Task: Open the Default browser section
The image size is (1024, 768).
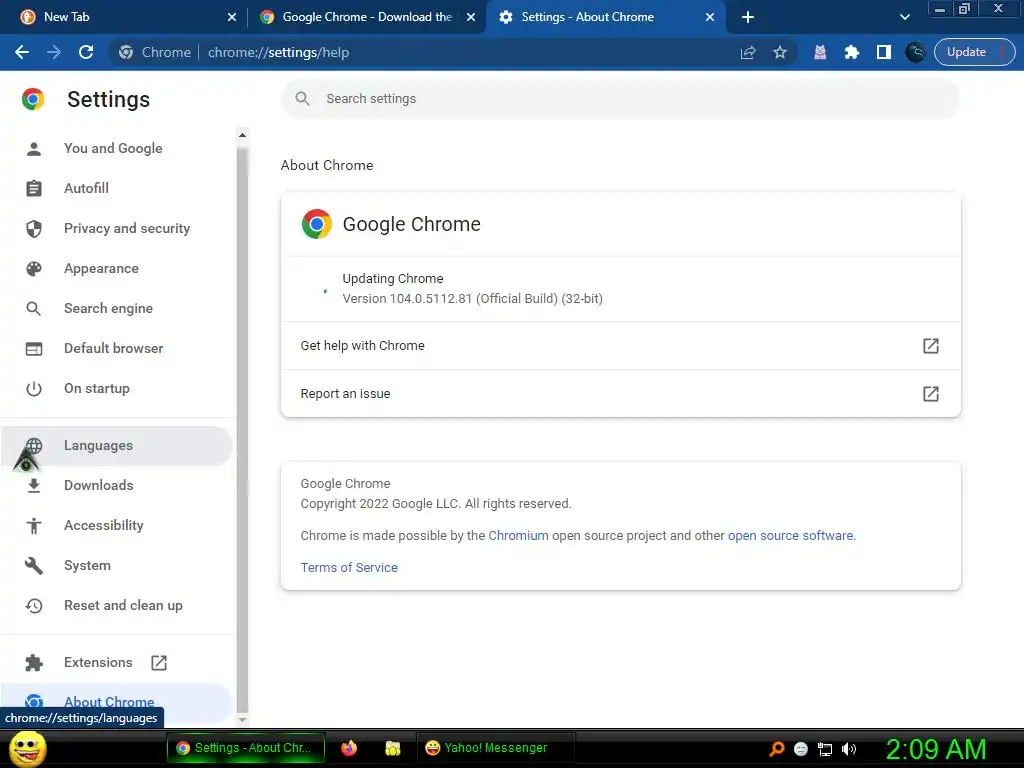Action: pyautogui.click(x=116, y=348)
